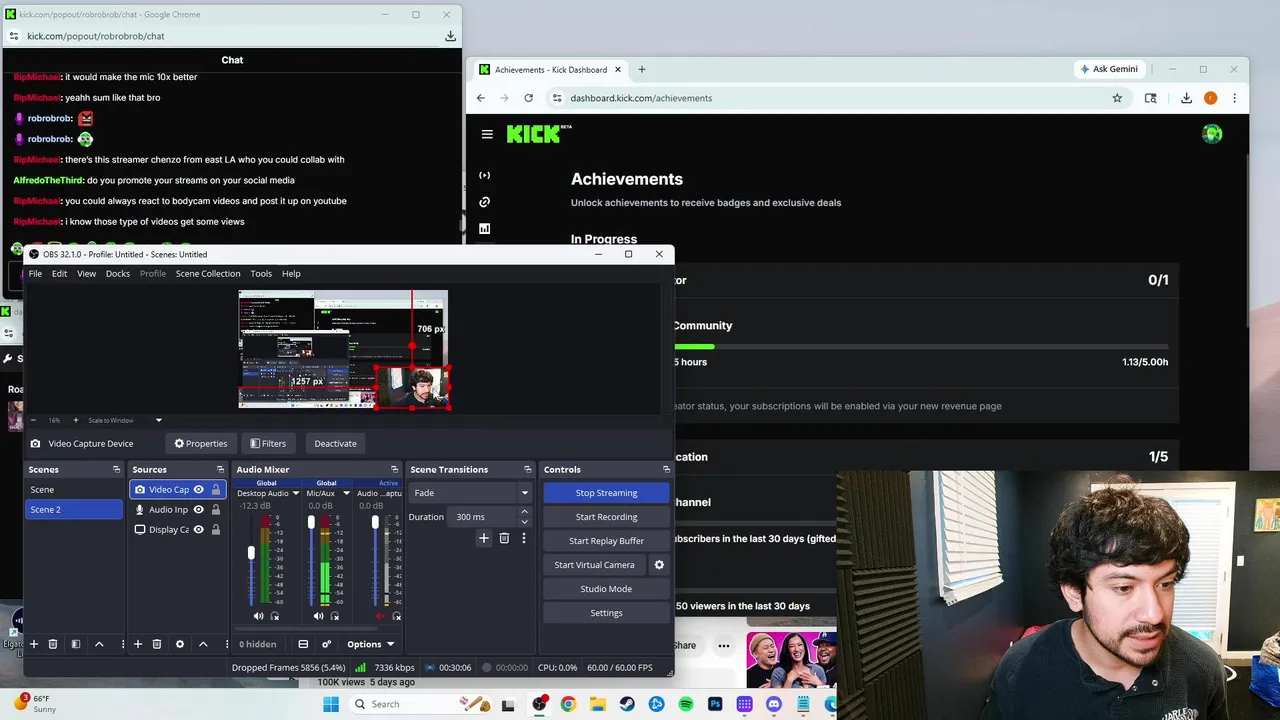Remove scene transition with trash icon
The width and height of the screenshot is (1280, 720).
[x=504, y=538]
